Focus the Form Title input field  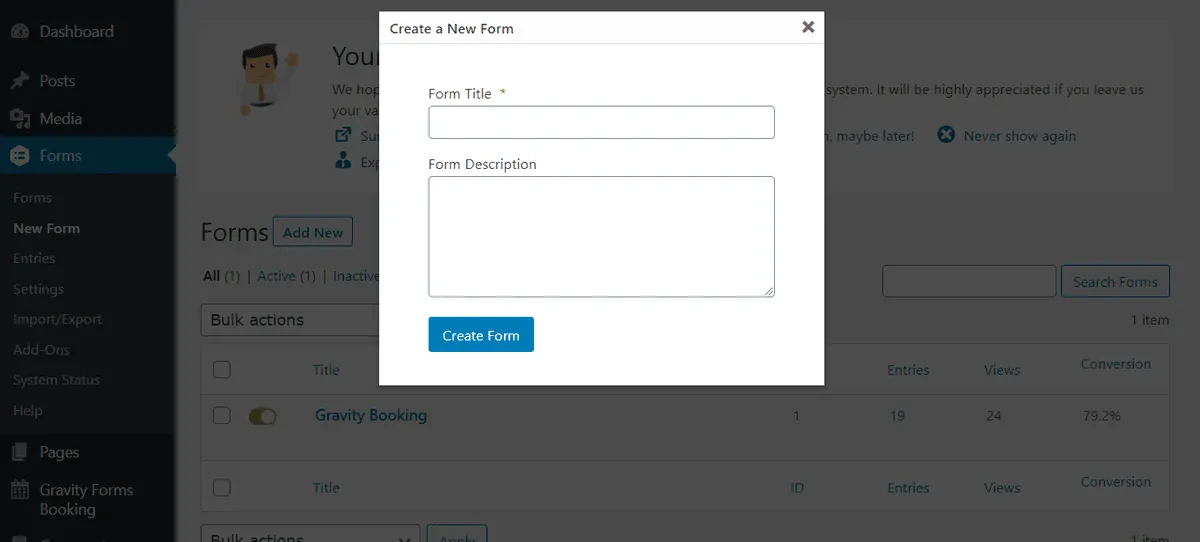[601, 122]
